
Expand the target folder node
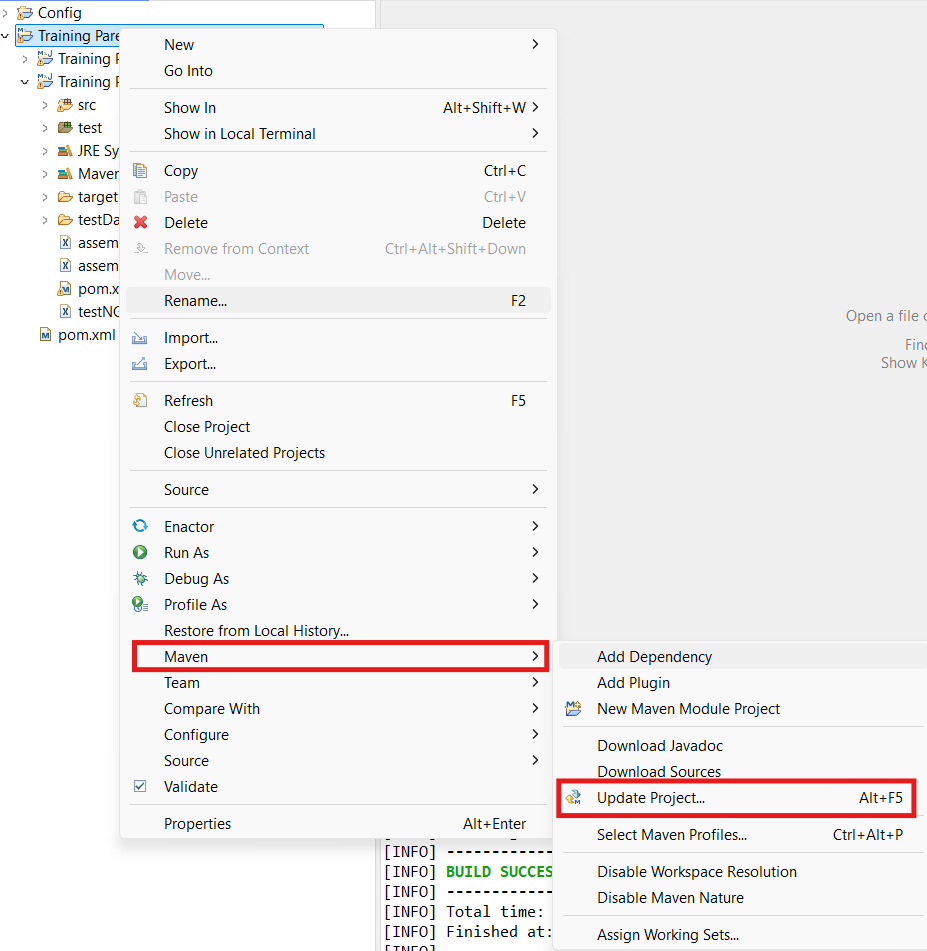(45, 197)
